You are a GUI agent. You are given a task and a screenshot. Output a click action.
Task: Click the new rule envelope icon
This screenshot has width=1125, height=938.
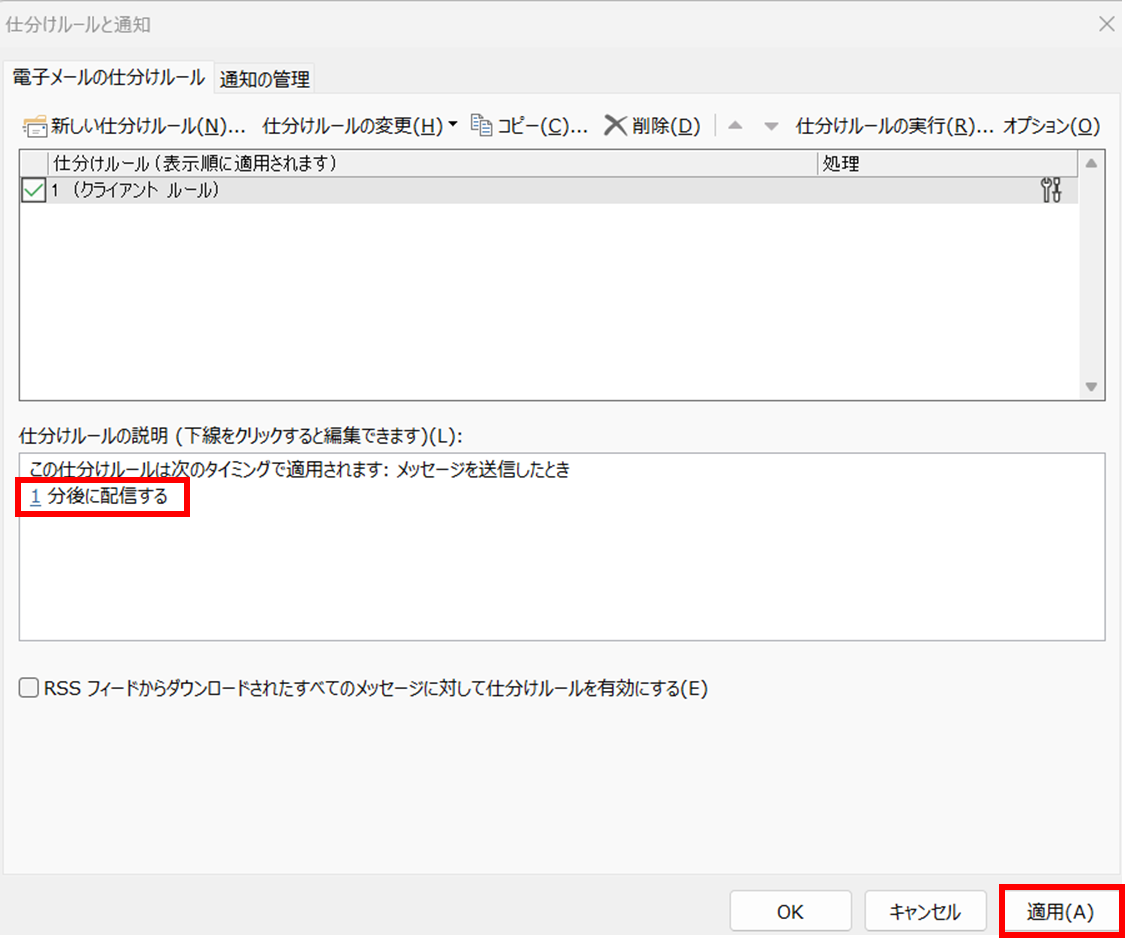35,126
